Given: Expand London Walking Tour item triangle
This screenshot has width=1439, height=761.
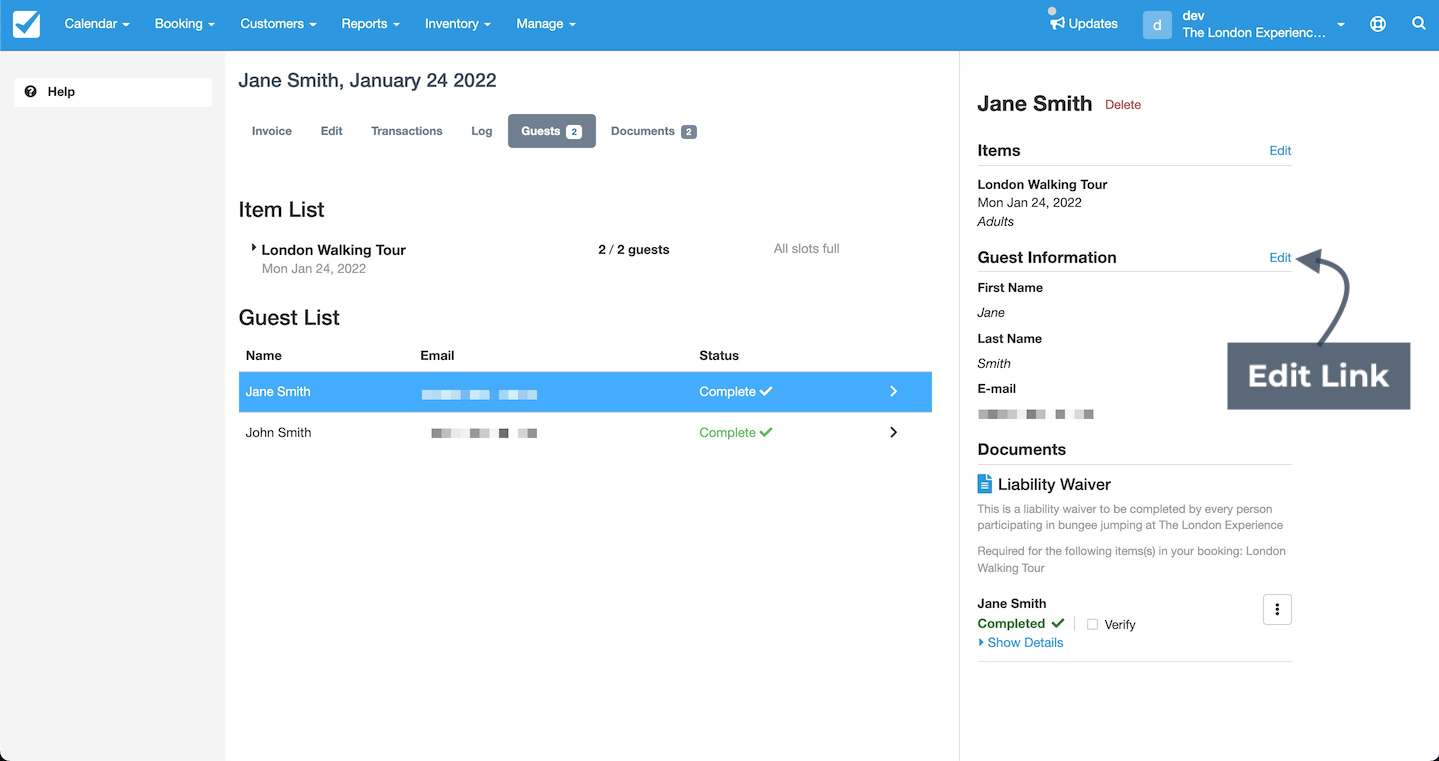Looking at the screenshot, I should tap(254, 247).
